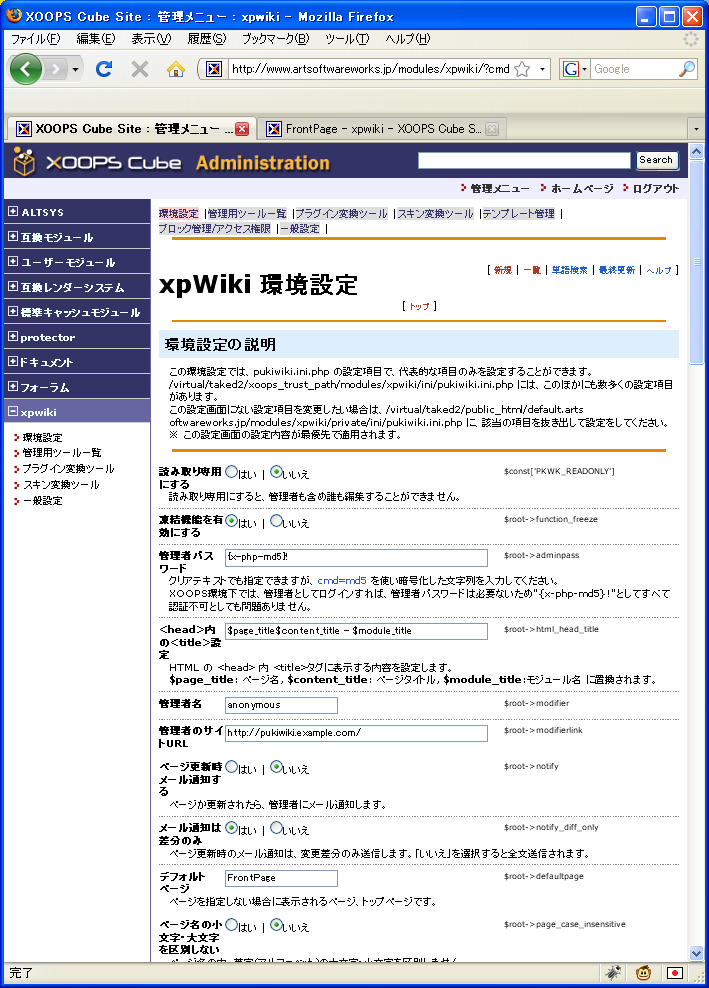Click the Stop loading X icon

[x=140, y=69]
